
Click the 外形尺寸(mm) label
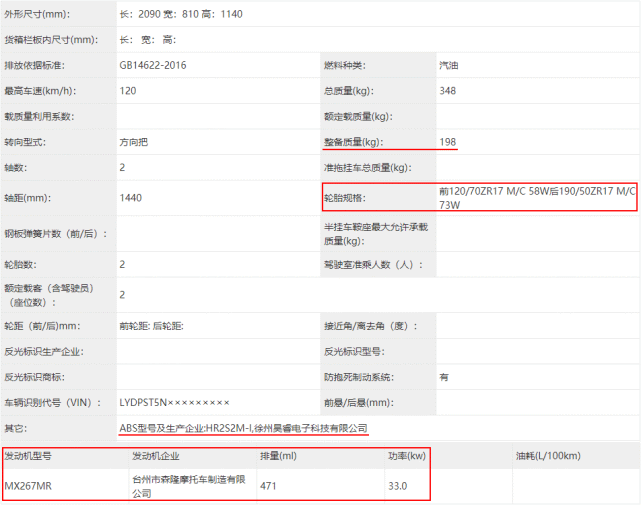click(x=37, y=14)
